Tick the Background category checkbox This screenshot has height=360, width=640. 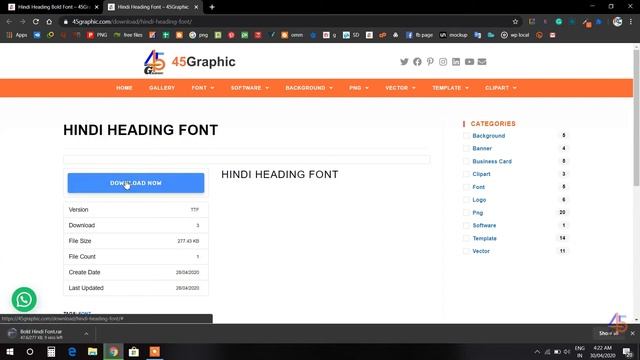coord(466,136)
